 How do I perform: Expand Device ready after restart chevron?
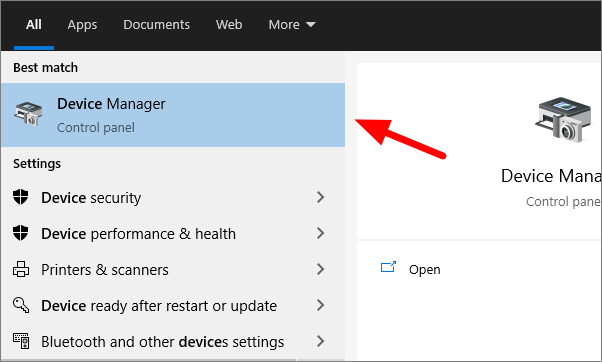point(321,305)
